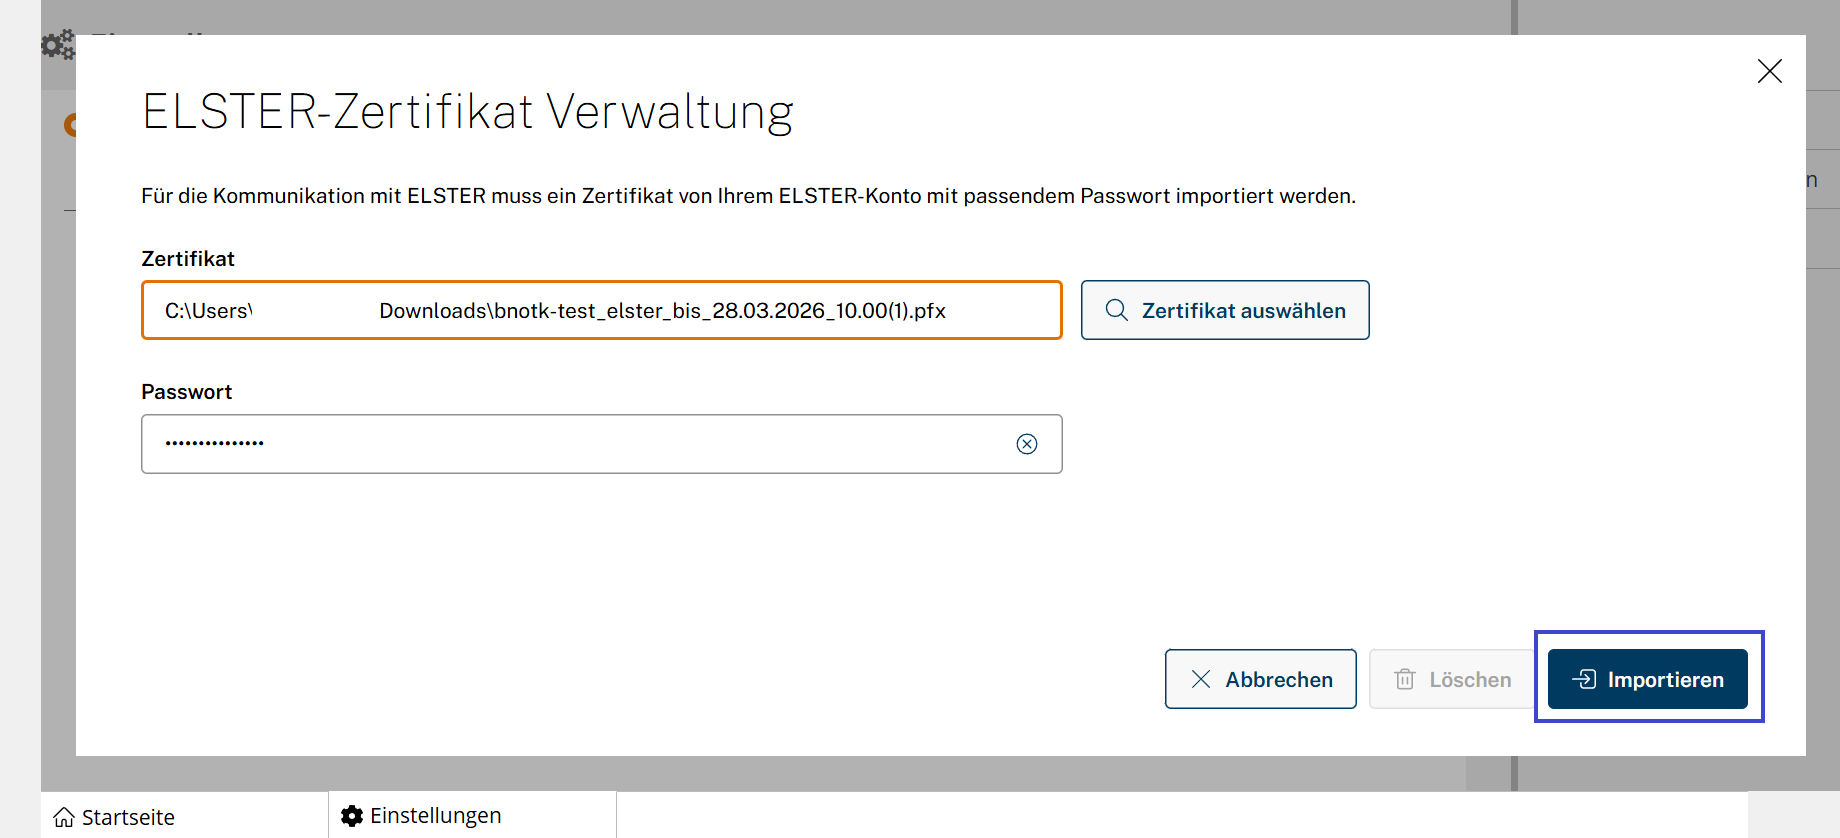Click the house icon next to Startseite
This screenshot has height=838, width=1840.
click(64, 817)
